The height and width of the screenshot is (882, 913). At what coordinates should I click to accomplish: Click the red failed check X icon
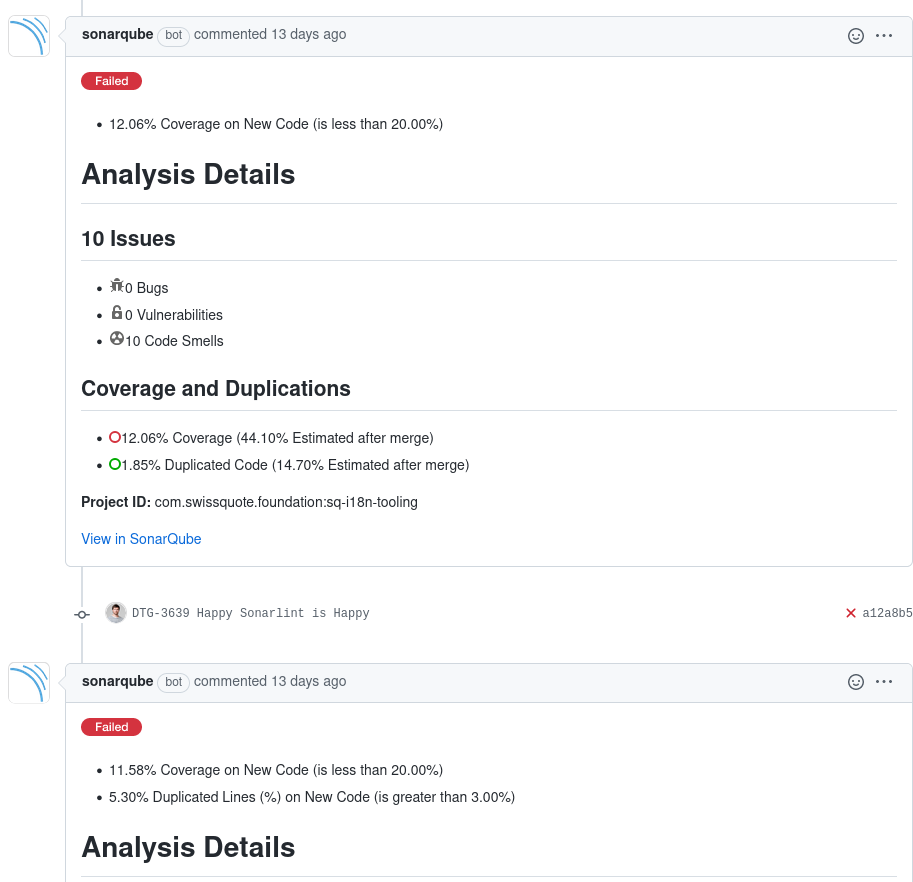(x=851, y=613)
